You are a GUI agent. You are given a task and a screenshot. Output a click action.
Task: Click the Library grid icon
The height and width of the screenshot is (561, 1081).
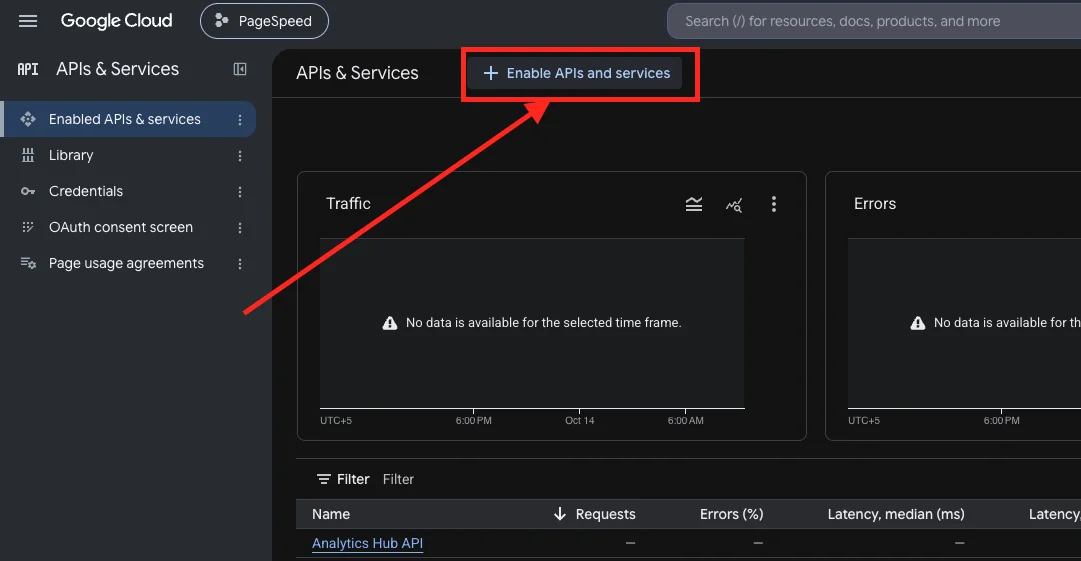click(x=28, y=155)
